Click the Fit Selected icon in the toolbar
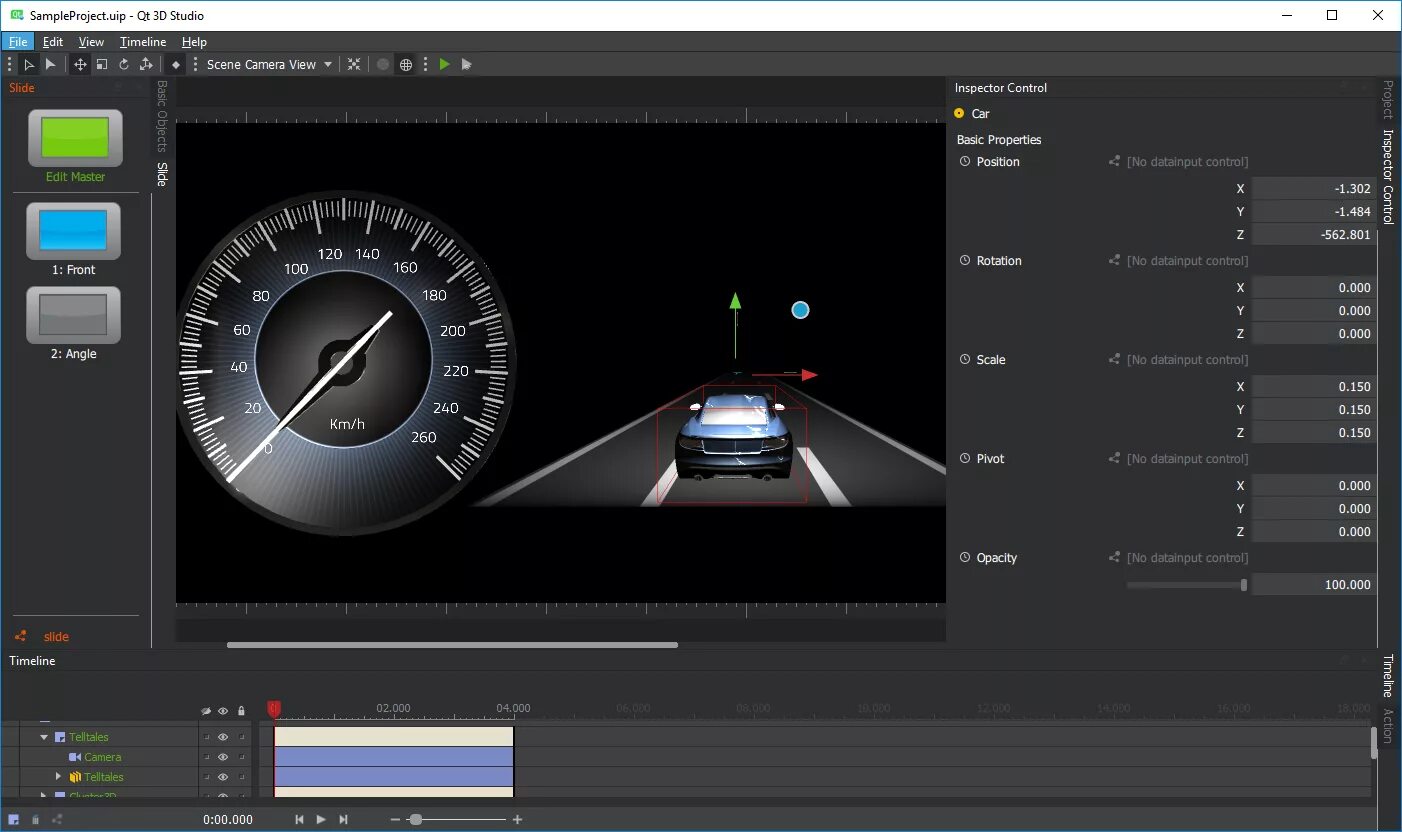1402x832 pixels. (354, 64)
